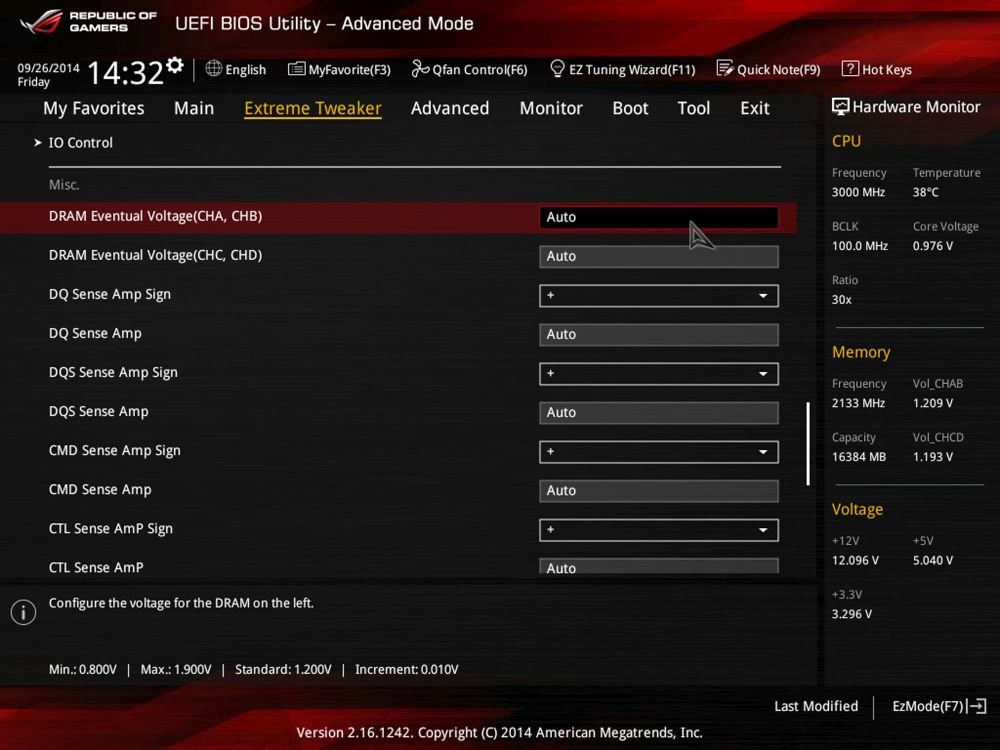Click the DQS Sense Amp Auto field
Image resolution: width=1000 pixels, height=750 pixels.
(x=658, y=413)
